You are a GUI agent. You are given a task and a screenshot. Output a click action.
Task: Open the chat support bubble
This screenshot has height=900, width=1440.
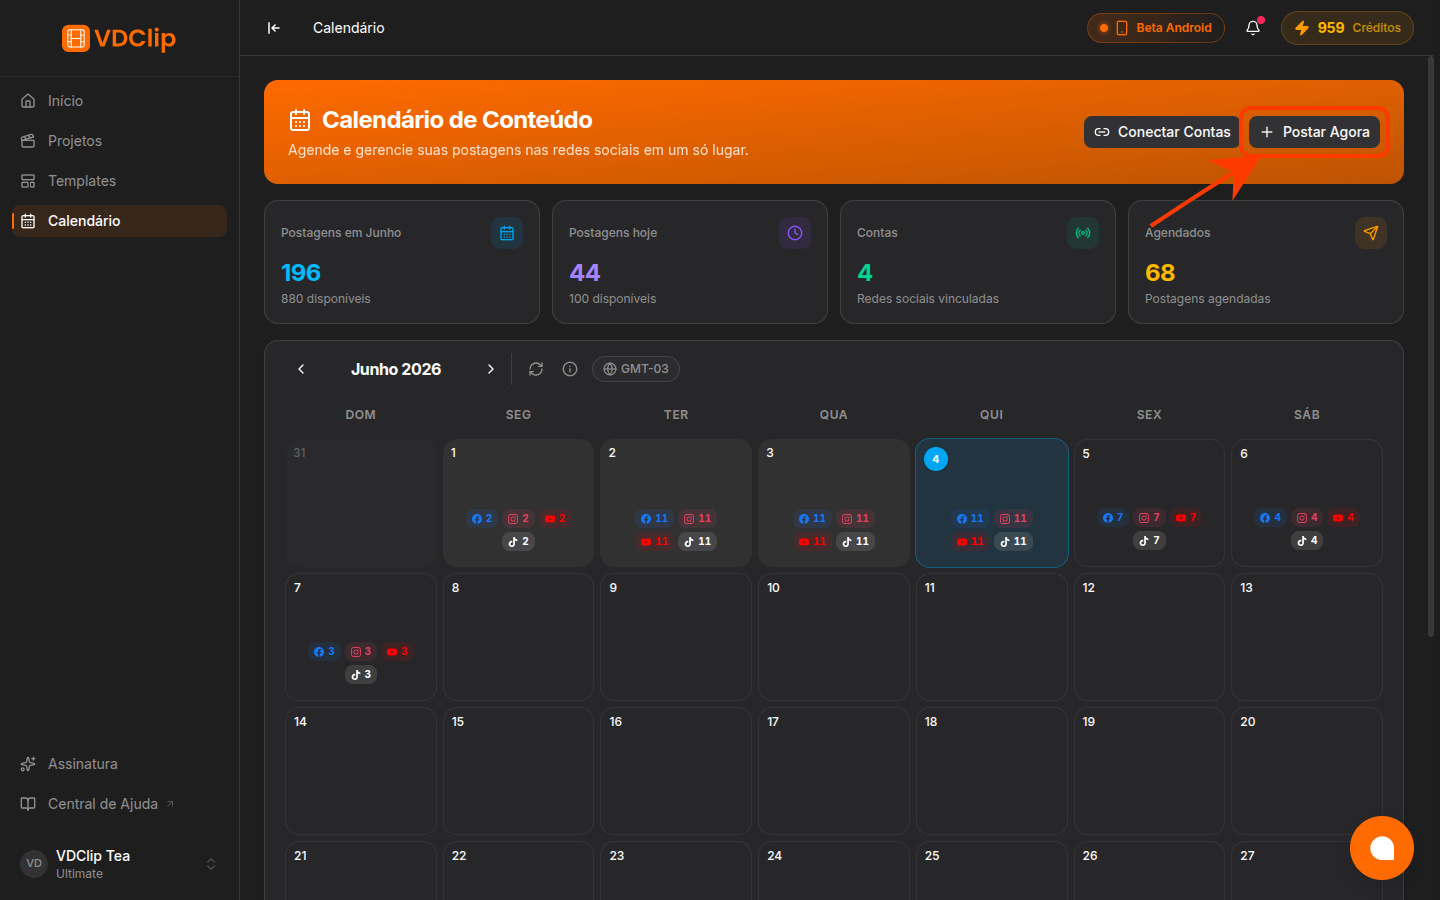pos(1382,848)
